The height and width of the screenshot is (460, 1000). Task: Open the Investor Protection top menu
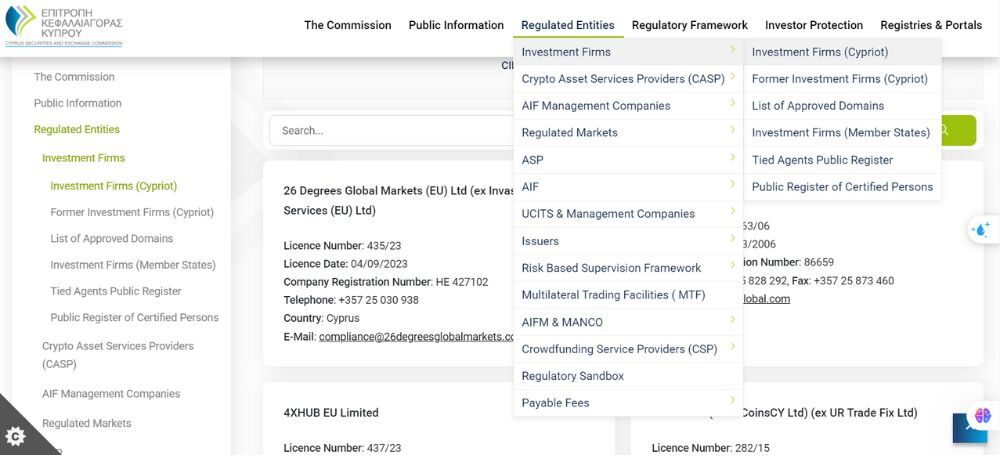pos(813,25)
